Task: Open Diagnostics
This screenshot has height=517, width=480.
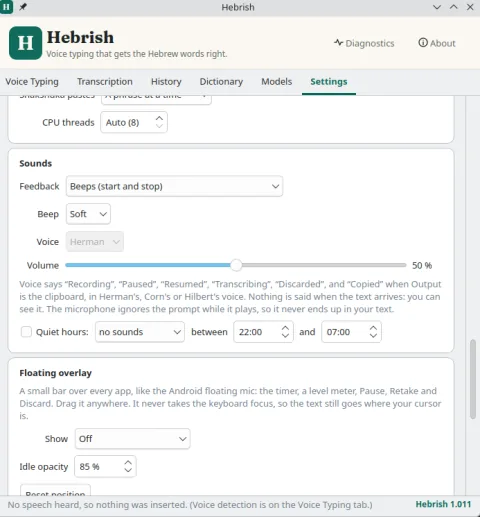Action: (x=364, y=43)
